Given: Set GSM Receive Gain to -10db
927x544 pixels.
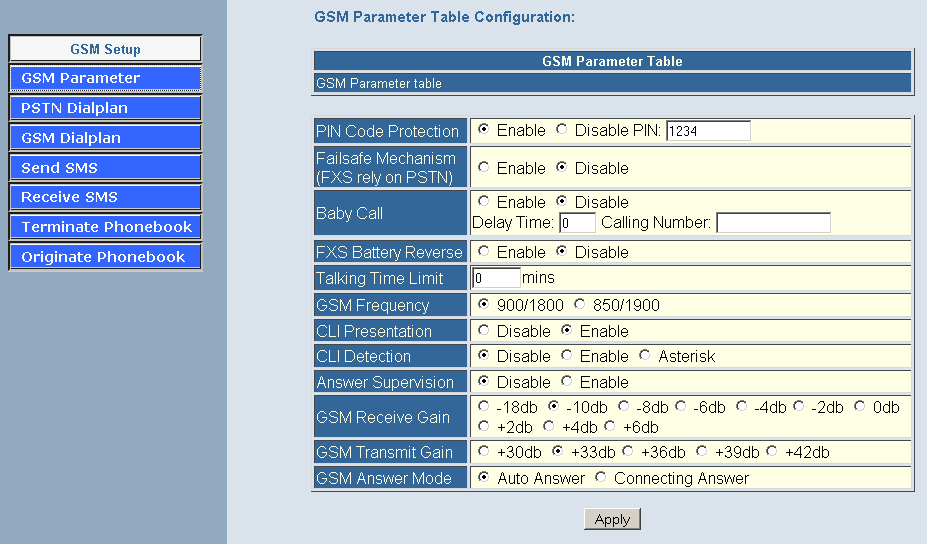Looking at the screenshot, I should [553, 406].
